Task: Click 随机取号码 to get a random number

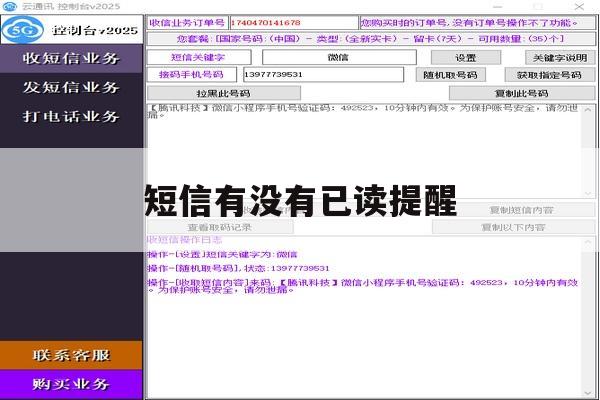Action: pos(450,75)
